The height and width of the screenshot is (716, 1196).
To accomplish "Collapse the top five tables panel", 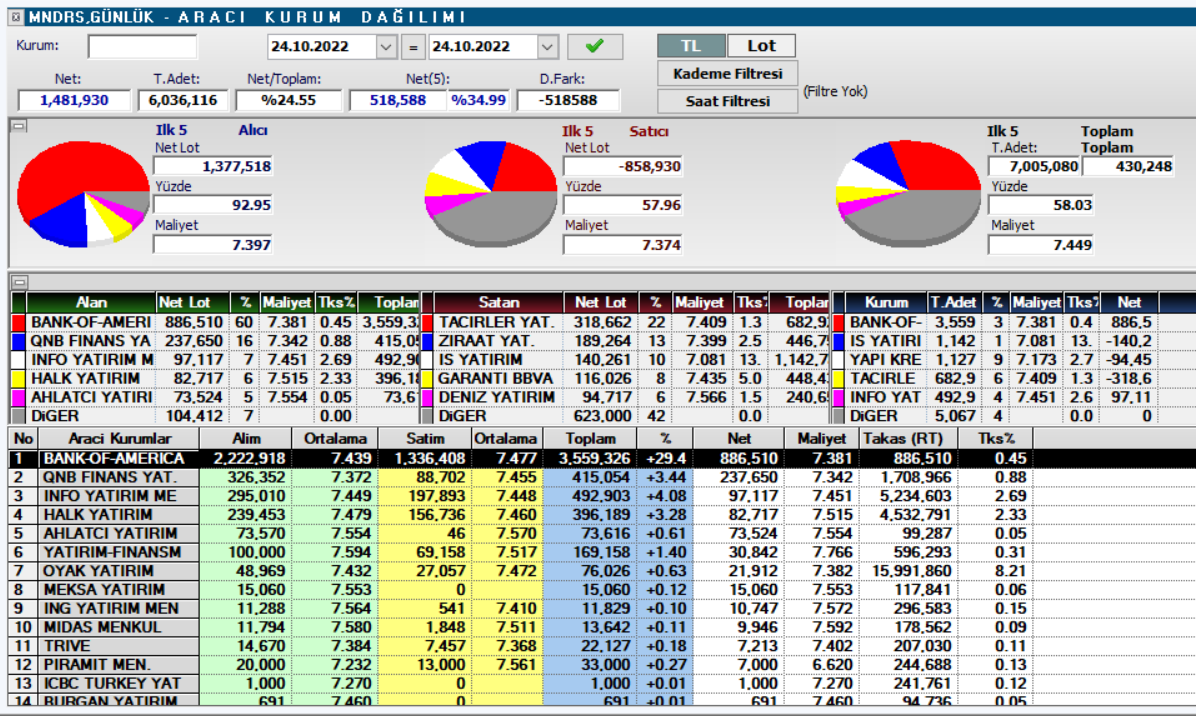I will (20, 281).
